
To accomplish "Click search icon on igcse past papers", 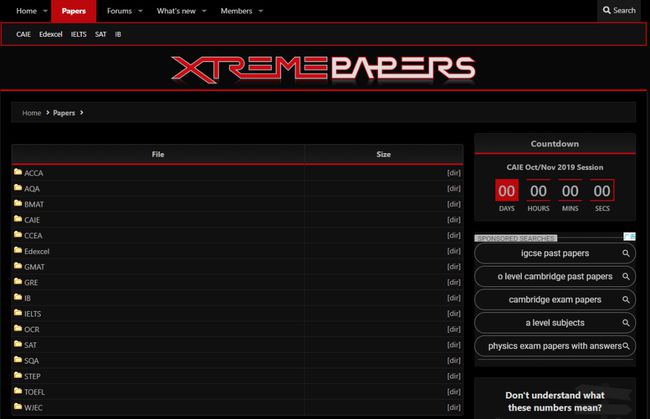I will pyautogui.click(x=626, y=253).
